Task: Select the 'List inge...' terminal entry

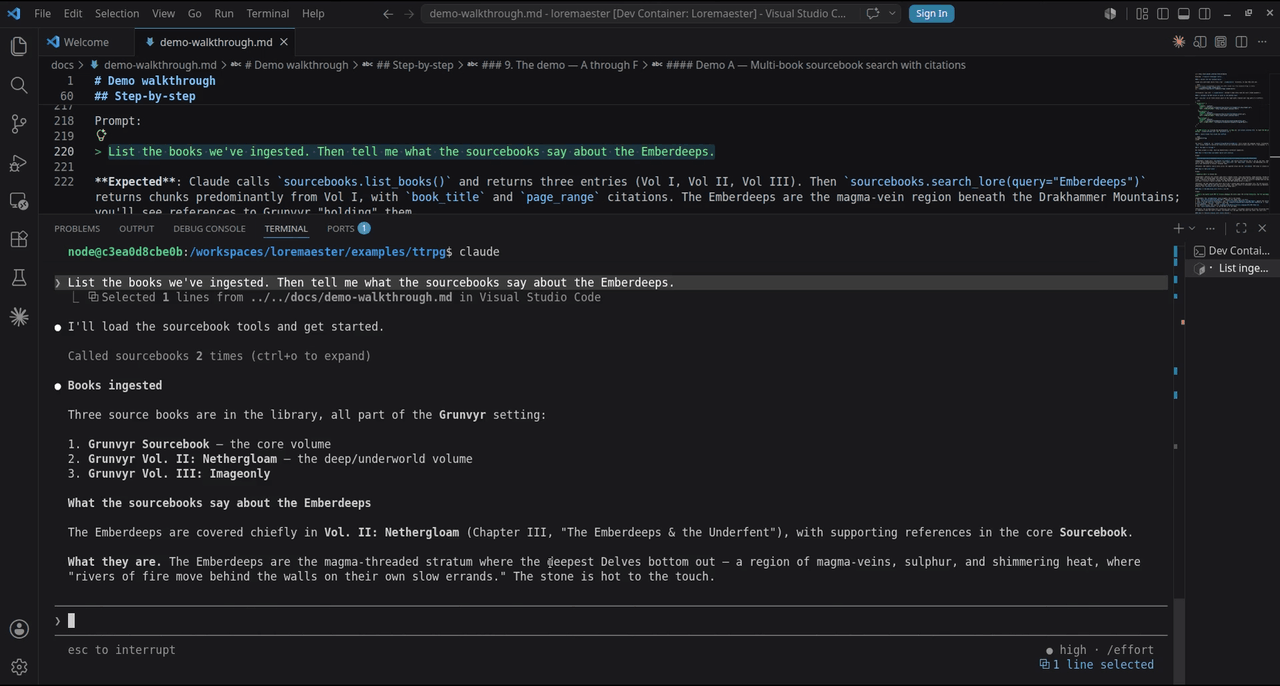Action: coord(1232,268)
